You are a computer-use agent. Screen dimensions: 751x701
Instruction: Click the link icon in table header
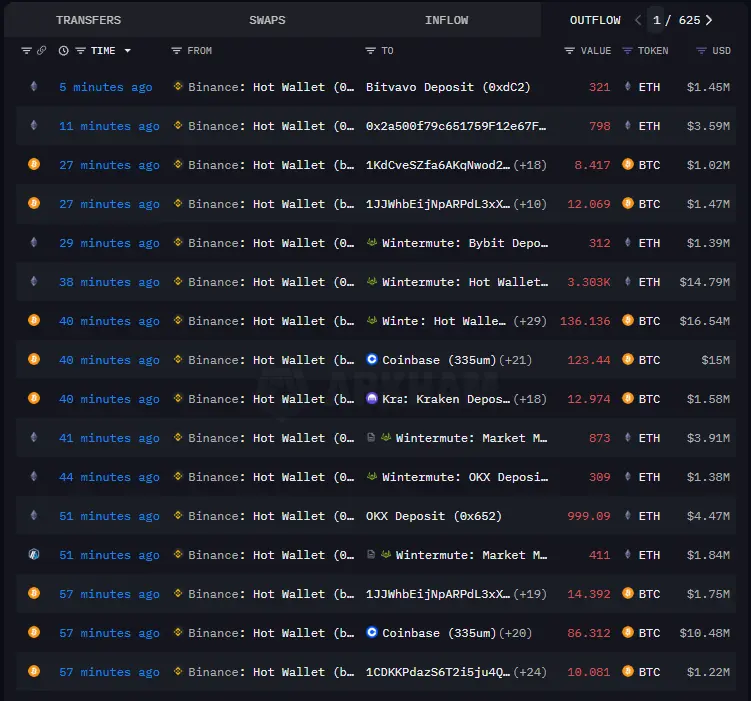point(41,51)
